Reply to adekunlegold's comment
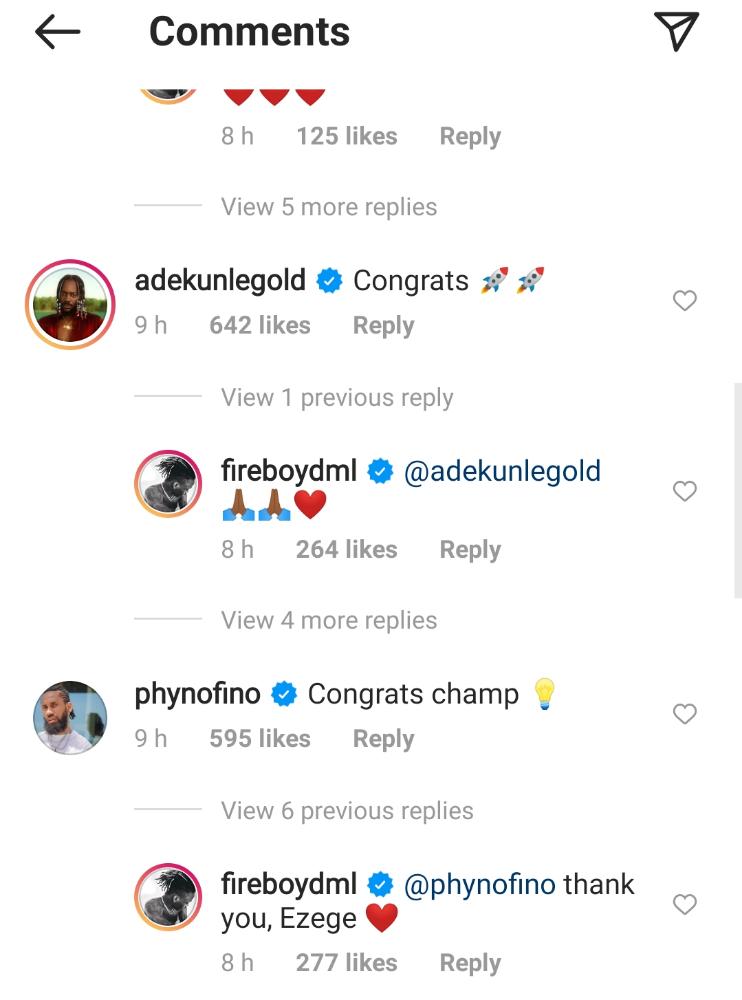The height and width of the screenshot is (1000, 742). pos(383,326)
